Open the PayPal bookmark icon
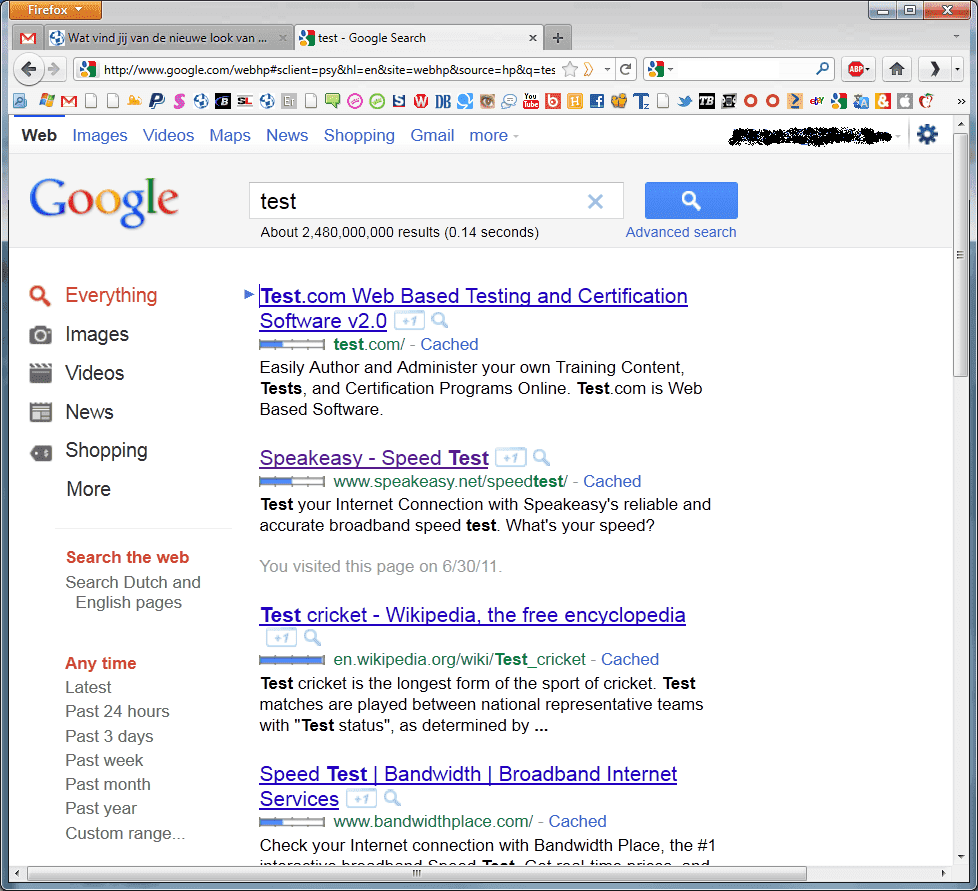The image size is (978, 891). [156, 101]
